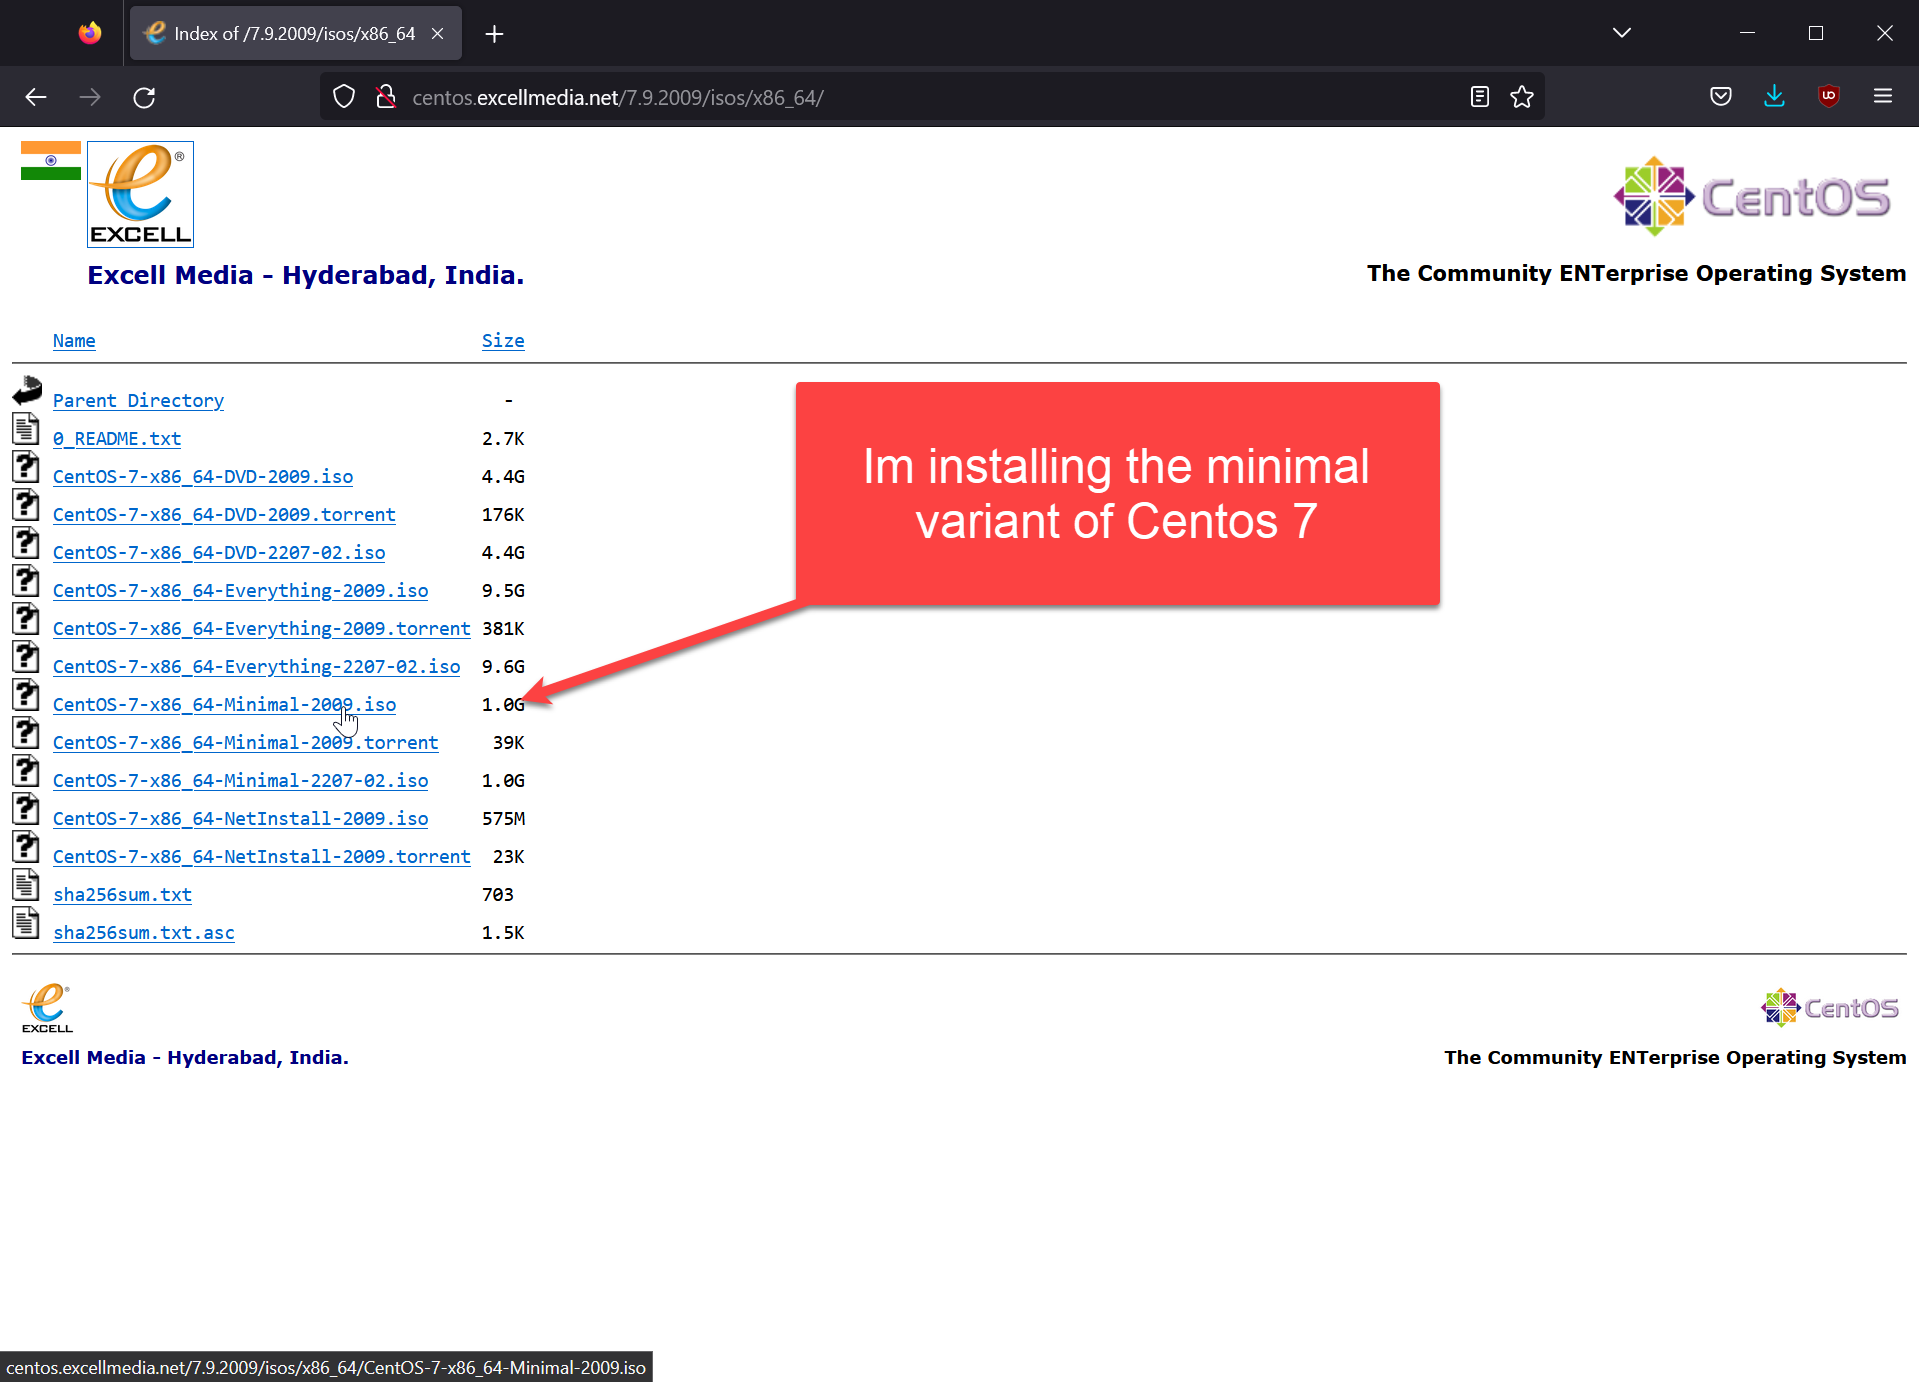This screenshot has height=1382, width=1919.
Task: Reload the page with the refresh icon
Action: pyautogui.click(x=144, y=97)
